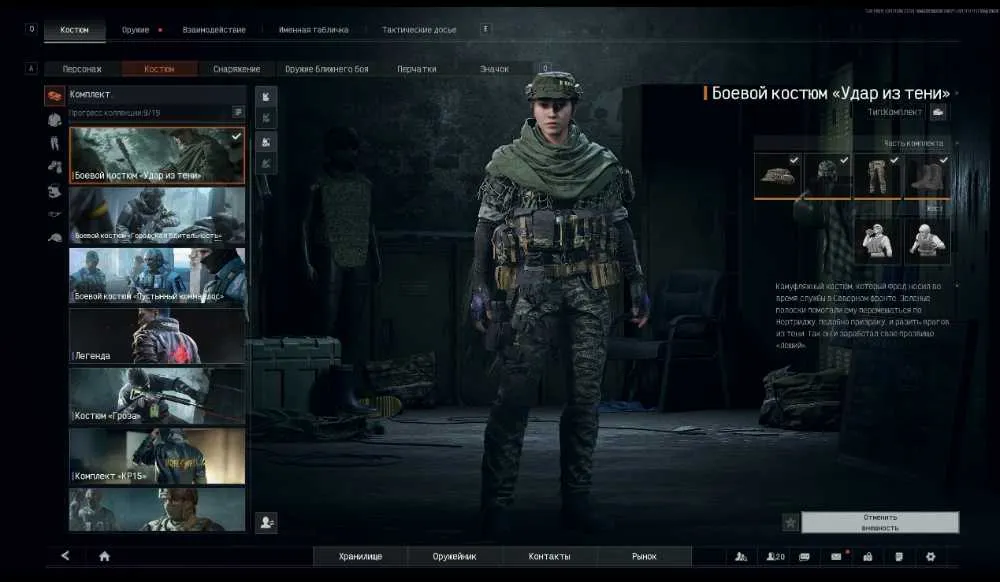Select the drinking pose thumbnail
Viewport: 1000px width, 582px height.
tap(878, 242)
